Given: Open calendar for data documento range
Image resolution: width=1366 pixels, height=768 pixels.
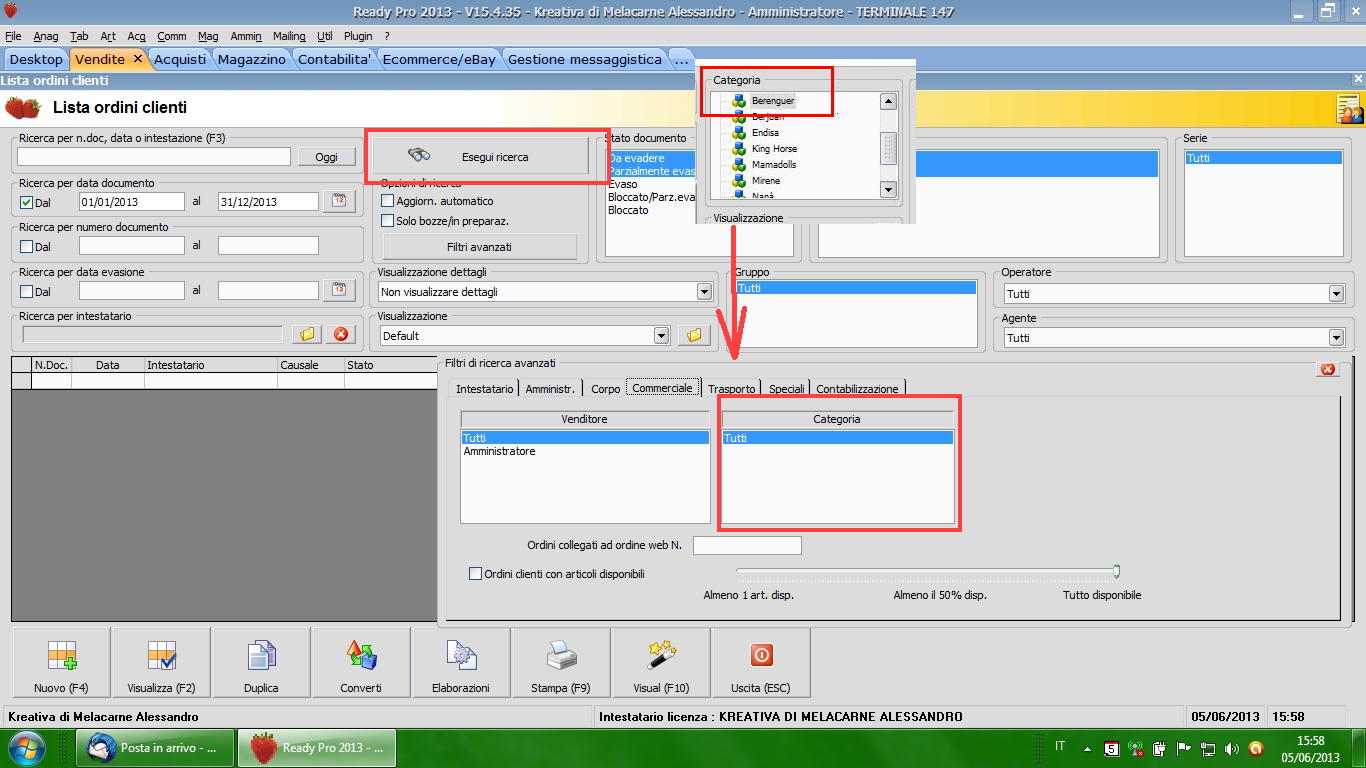Looking at the screenshot, I should pyautogui.click(x=339, y=201).
